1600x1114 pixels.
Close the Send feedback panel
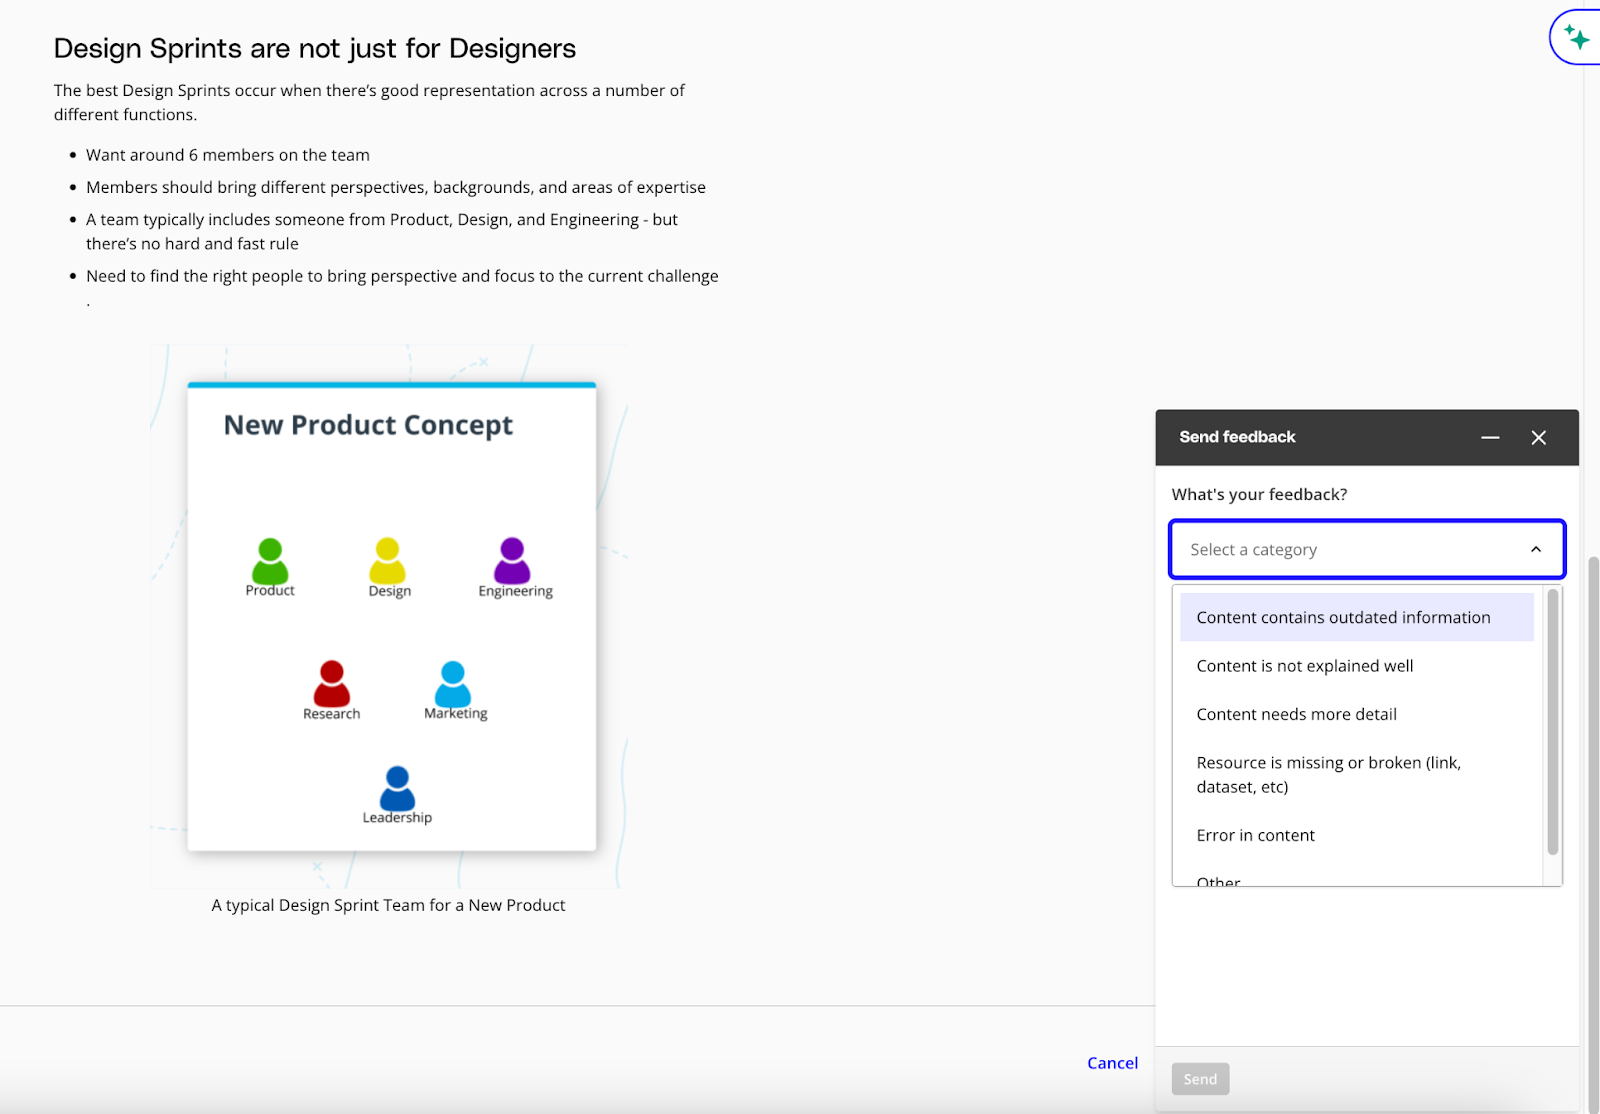(x=1538, y=437)
